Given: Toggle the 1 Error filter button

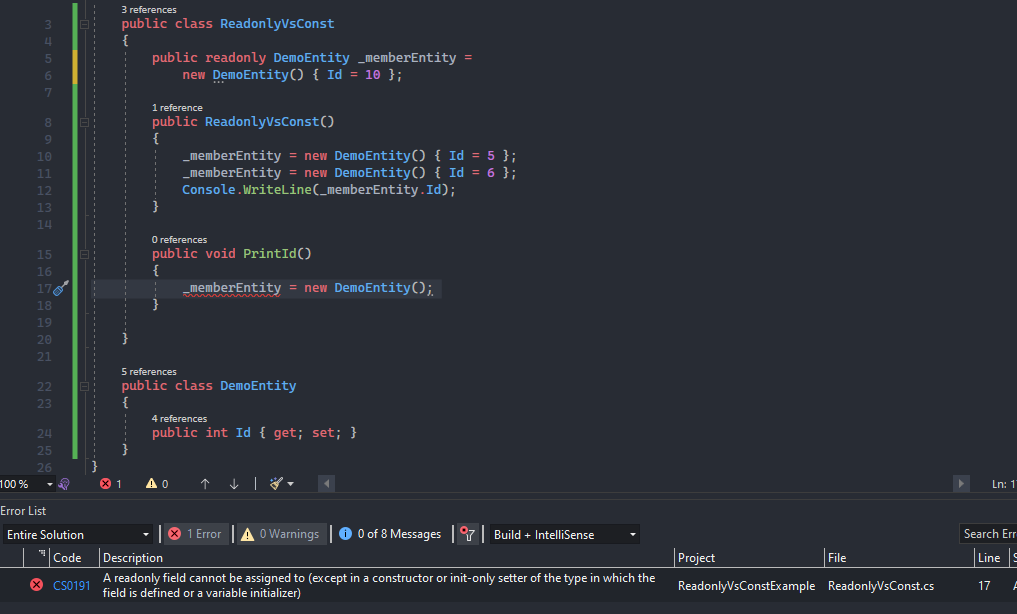Looking at the screenshot, I should pyautogui.click(x=195, y=533).
